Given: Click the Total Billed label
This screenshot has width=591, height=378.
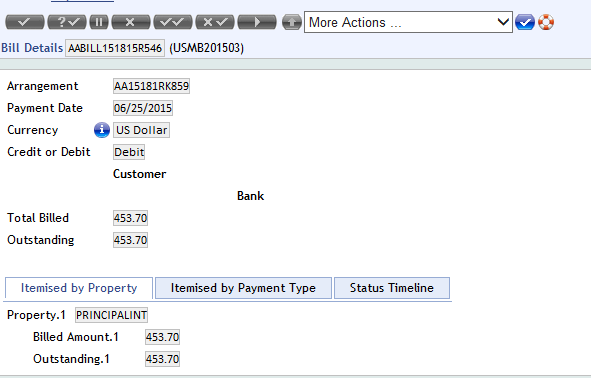Looking at the screenshot, I should click(x=38, y=217).
